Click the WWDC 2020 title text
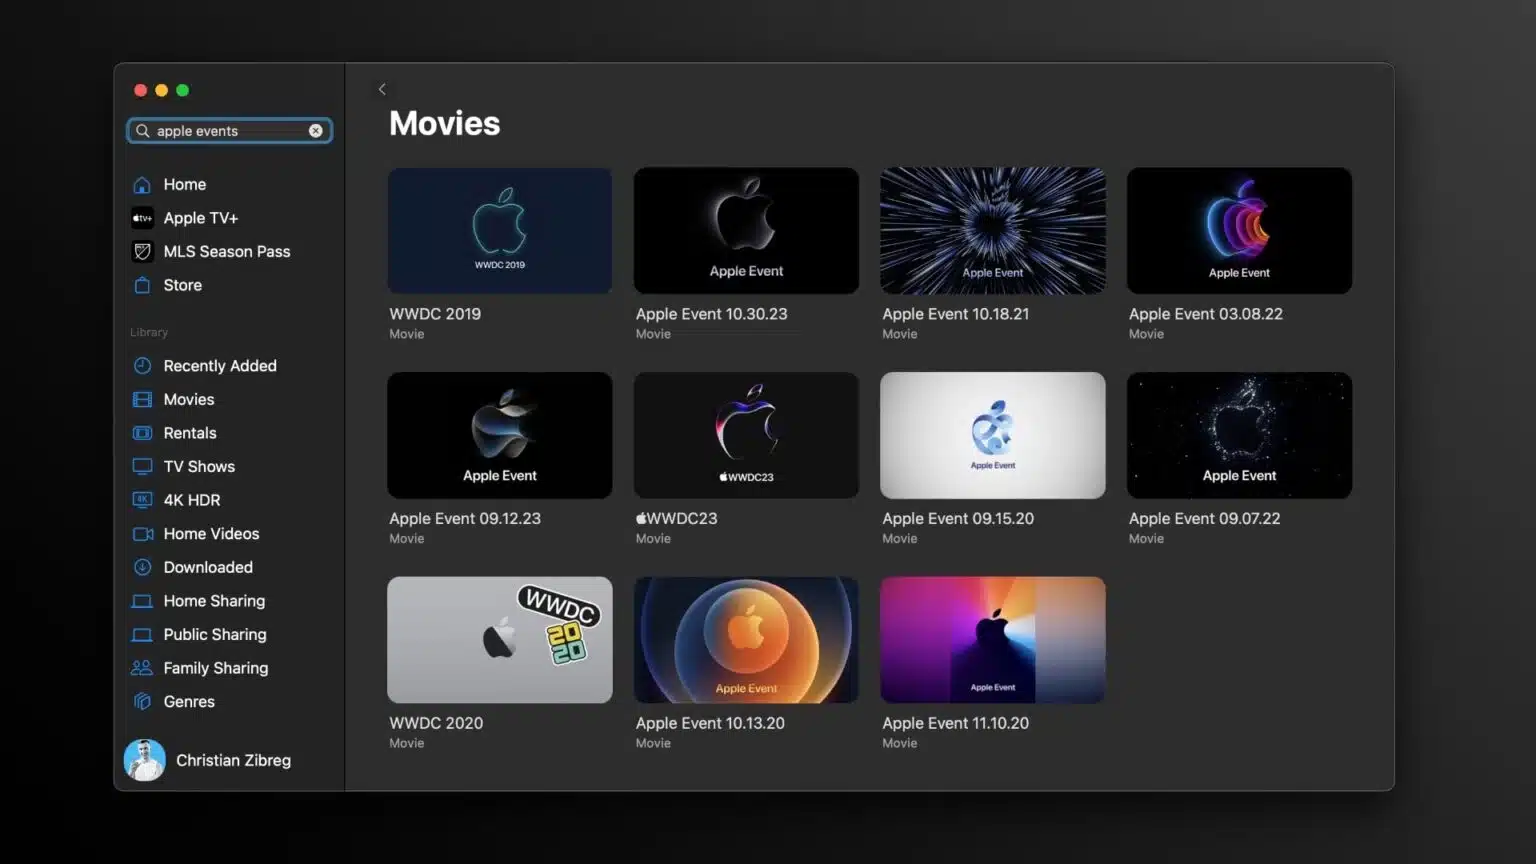 coord(436,723)
